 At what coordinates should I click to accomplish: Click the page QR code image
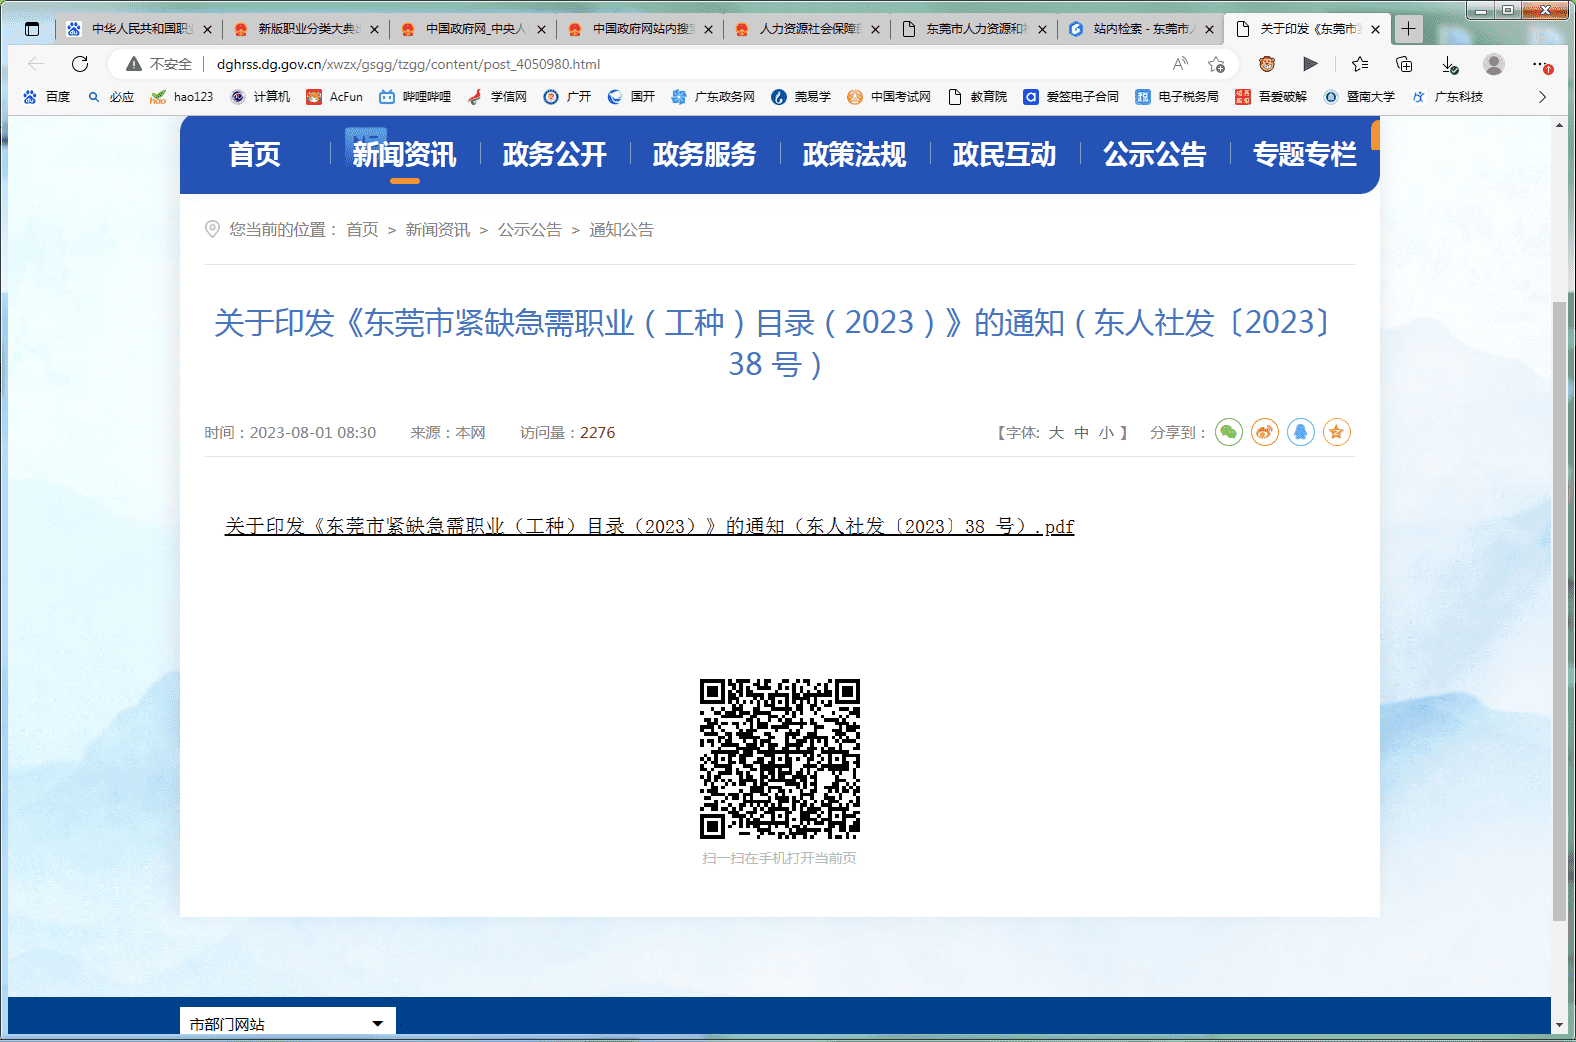pos(780,758)
